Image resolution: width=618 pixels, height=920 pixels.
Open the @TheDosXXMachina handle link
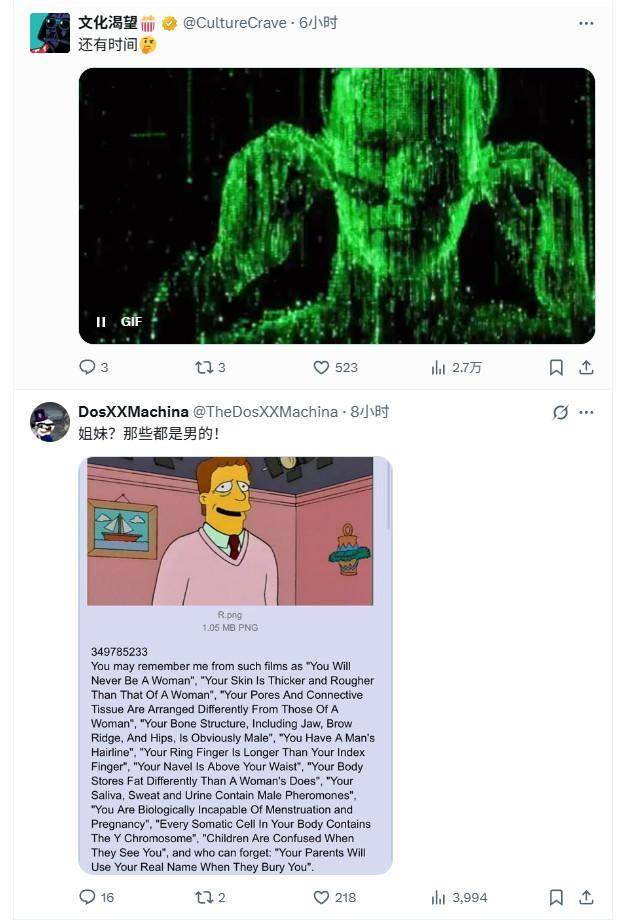[265, 412]
